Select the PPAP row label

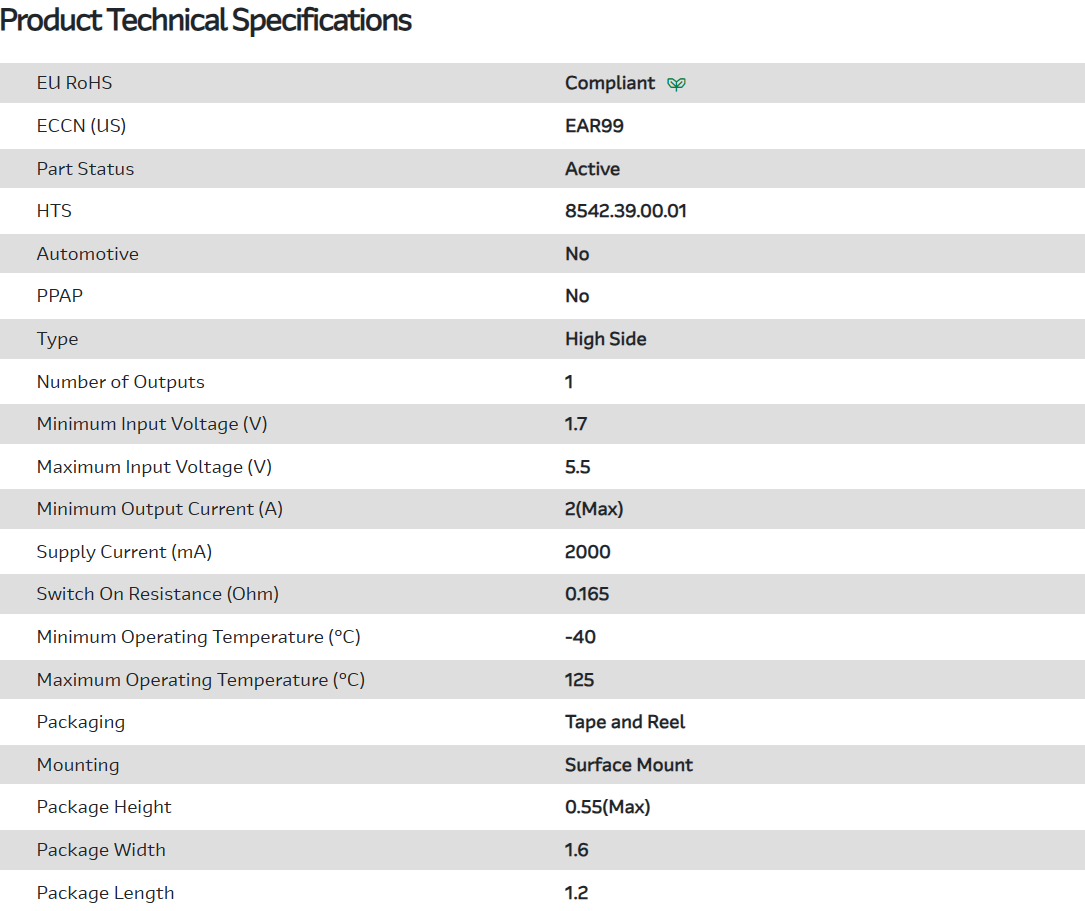tap(61, 296)
